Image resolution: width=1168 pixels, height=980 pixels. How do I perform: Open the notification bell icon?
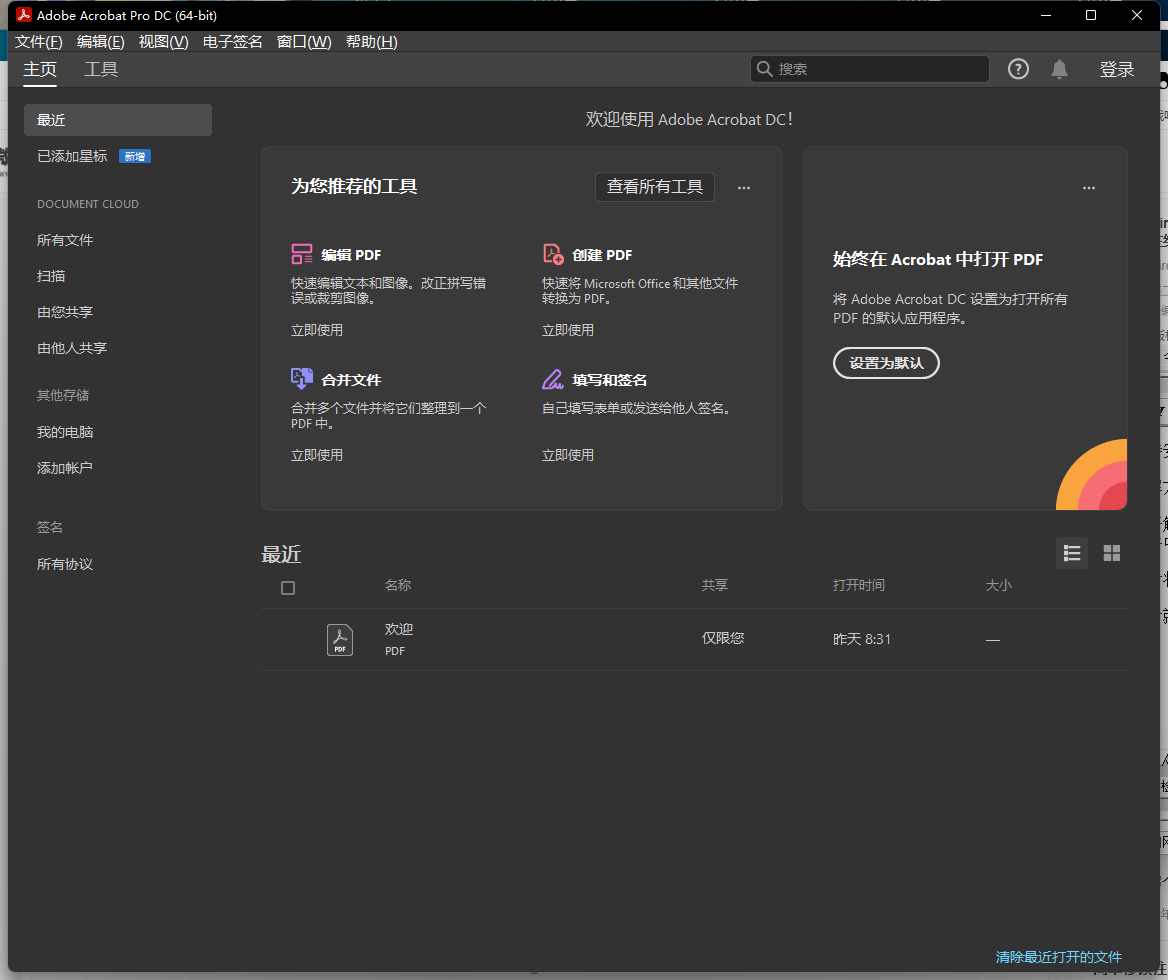(x=1059, y=69)
